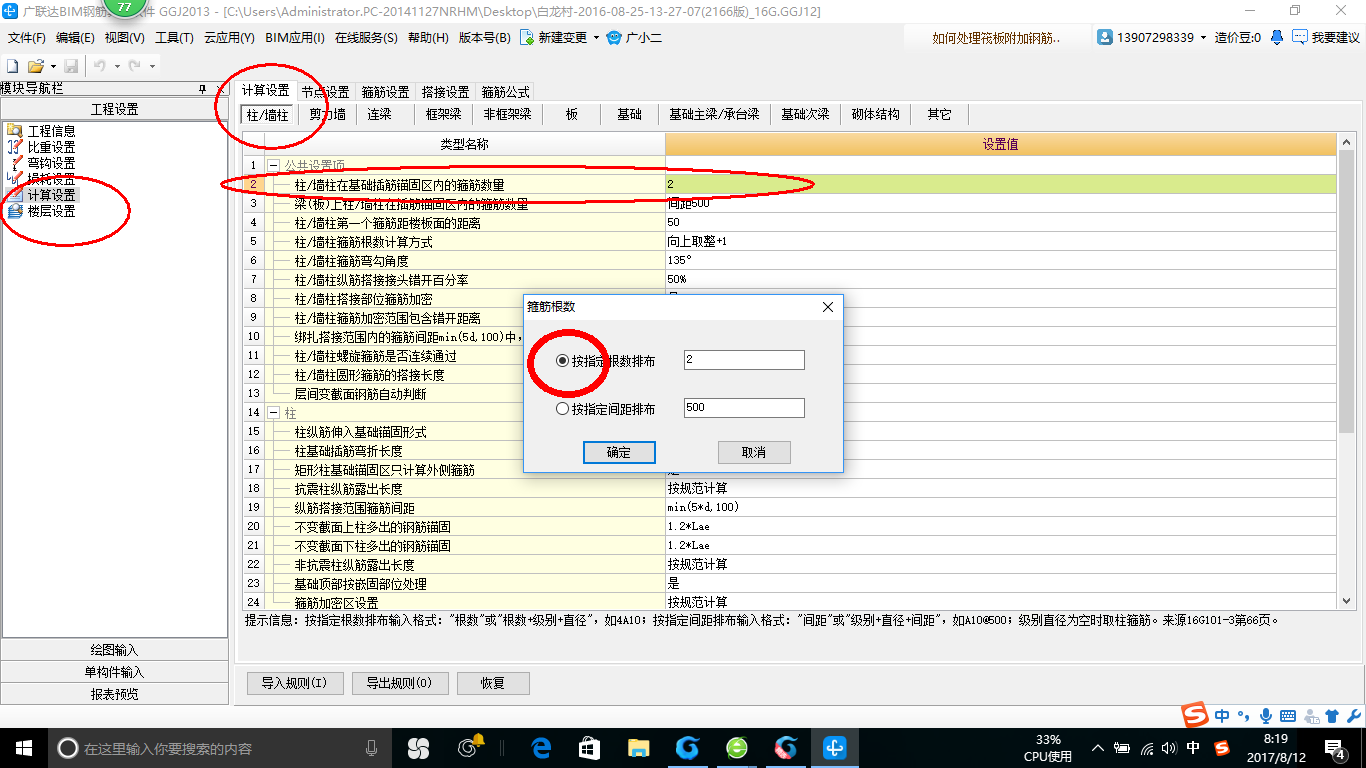
Task: Open the Windows Start button
Action: pyautogui.click(x=23, y=748)
